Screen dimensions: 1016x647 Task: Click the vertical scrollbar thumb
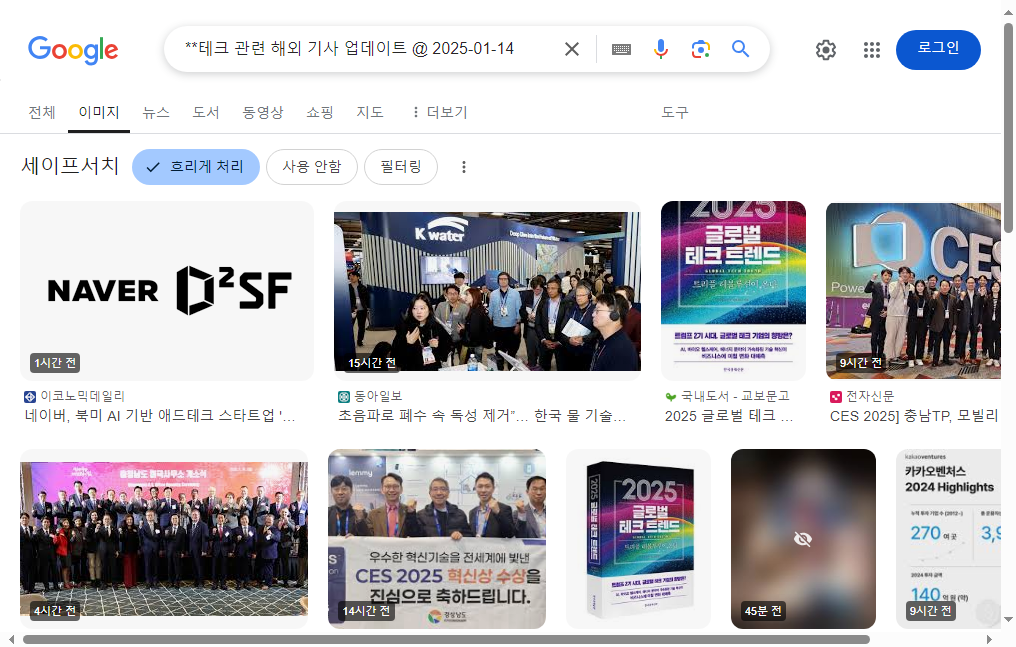1008,128
